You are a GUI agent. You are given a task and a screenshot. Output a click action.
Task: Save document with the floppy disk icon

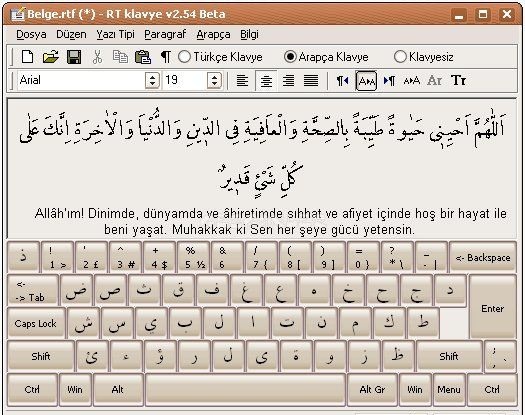tap(74, 57)
